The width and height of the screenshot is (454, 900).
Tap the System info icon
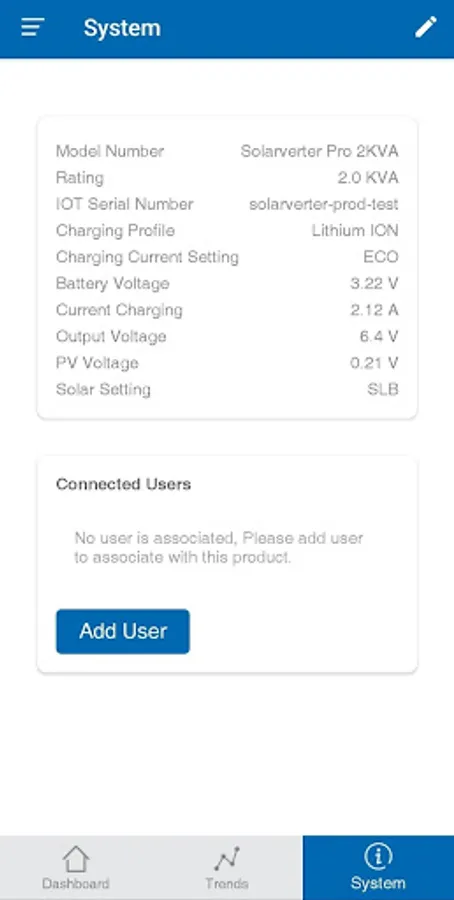pos(378,858)
